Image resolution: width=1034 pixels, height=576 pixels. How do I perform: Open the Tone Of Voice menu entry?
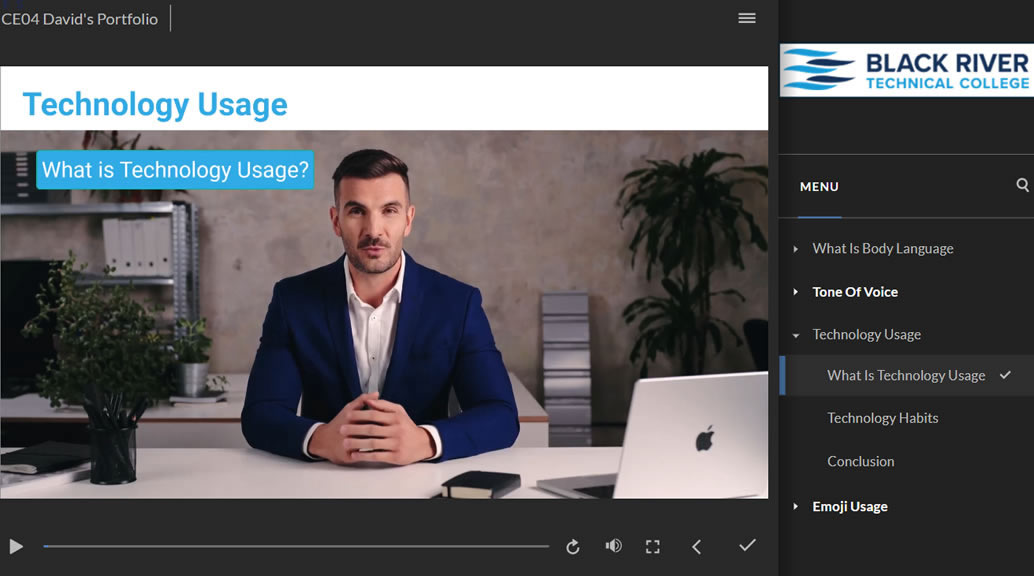(x=855, y=292)
